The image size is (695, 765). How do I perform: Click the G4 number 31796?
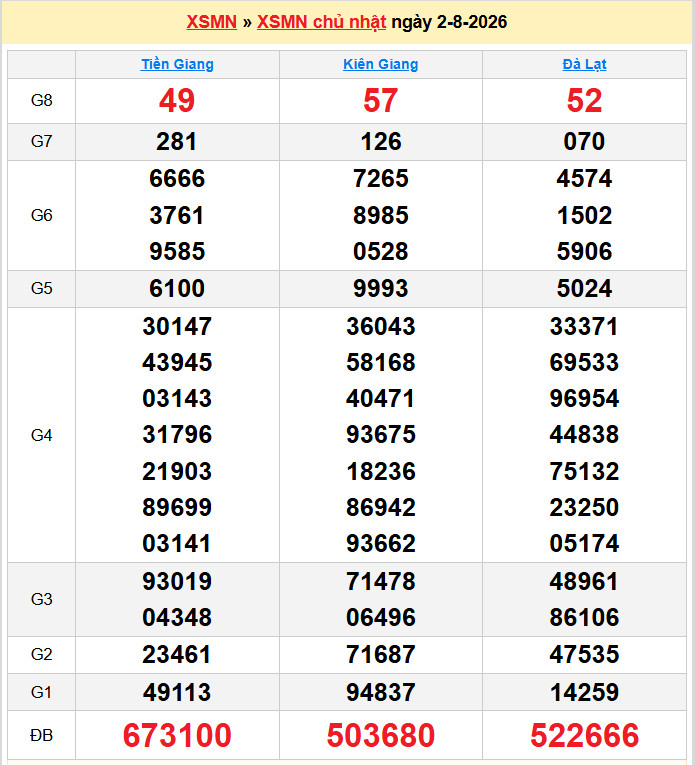[177, 435]
